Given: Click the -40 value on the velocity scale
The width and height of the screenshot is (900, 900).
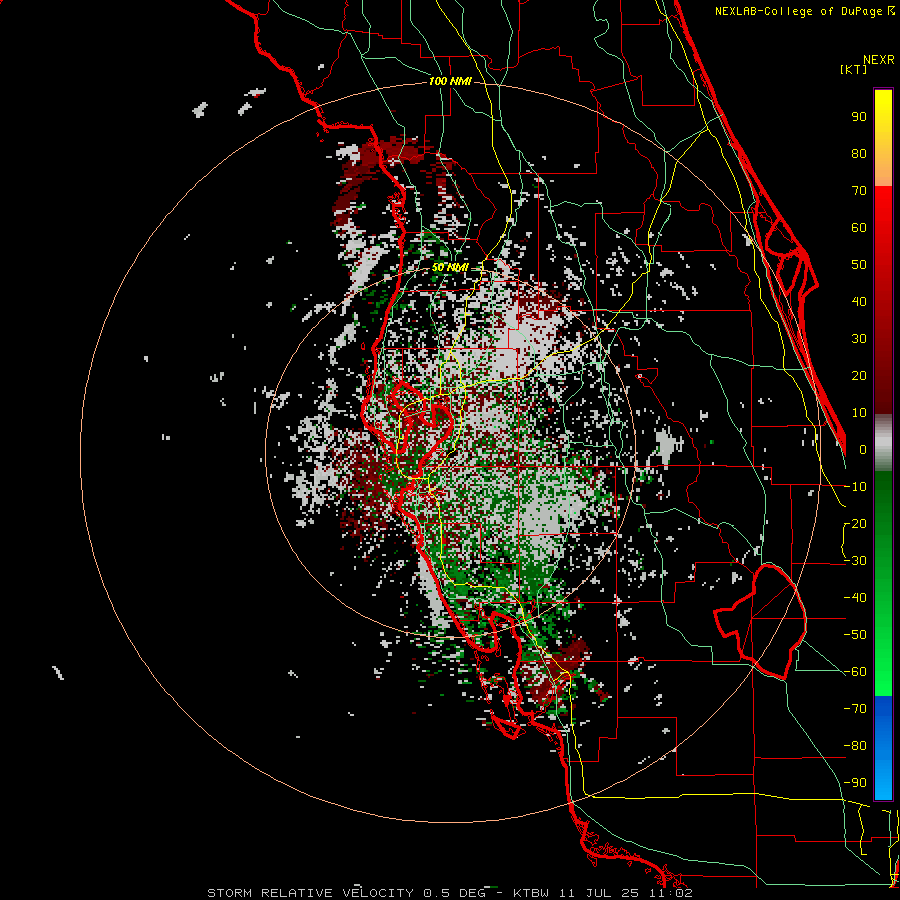Looking at the screenshot, I should point(855,598).
